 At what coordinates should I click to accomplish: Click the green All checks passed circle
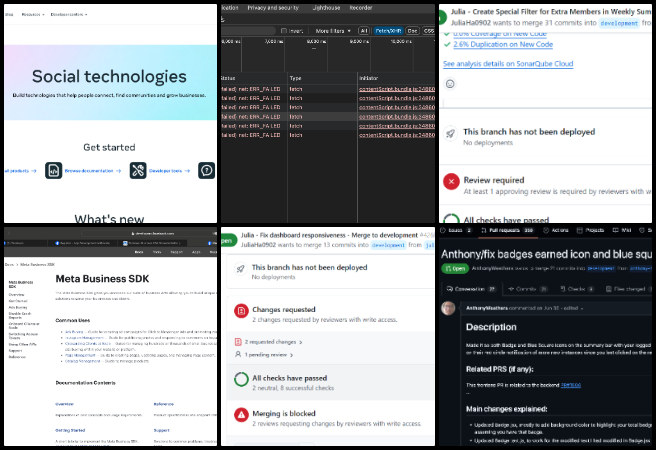[241, 378]
